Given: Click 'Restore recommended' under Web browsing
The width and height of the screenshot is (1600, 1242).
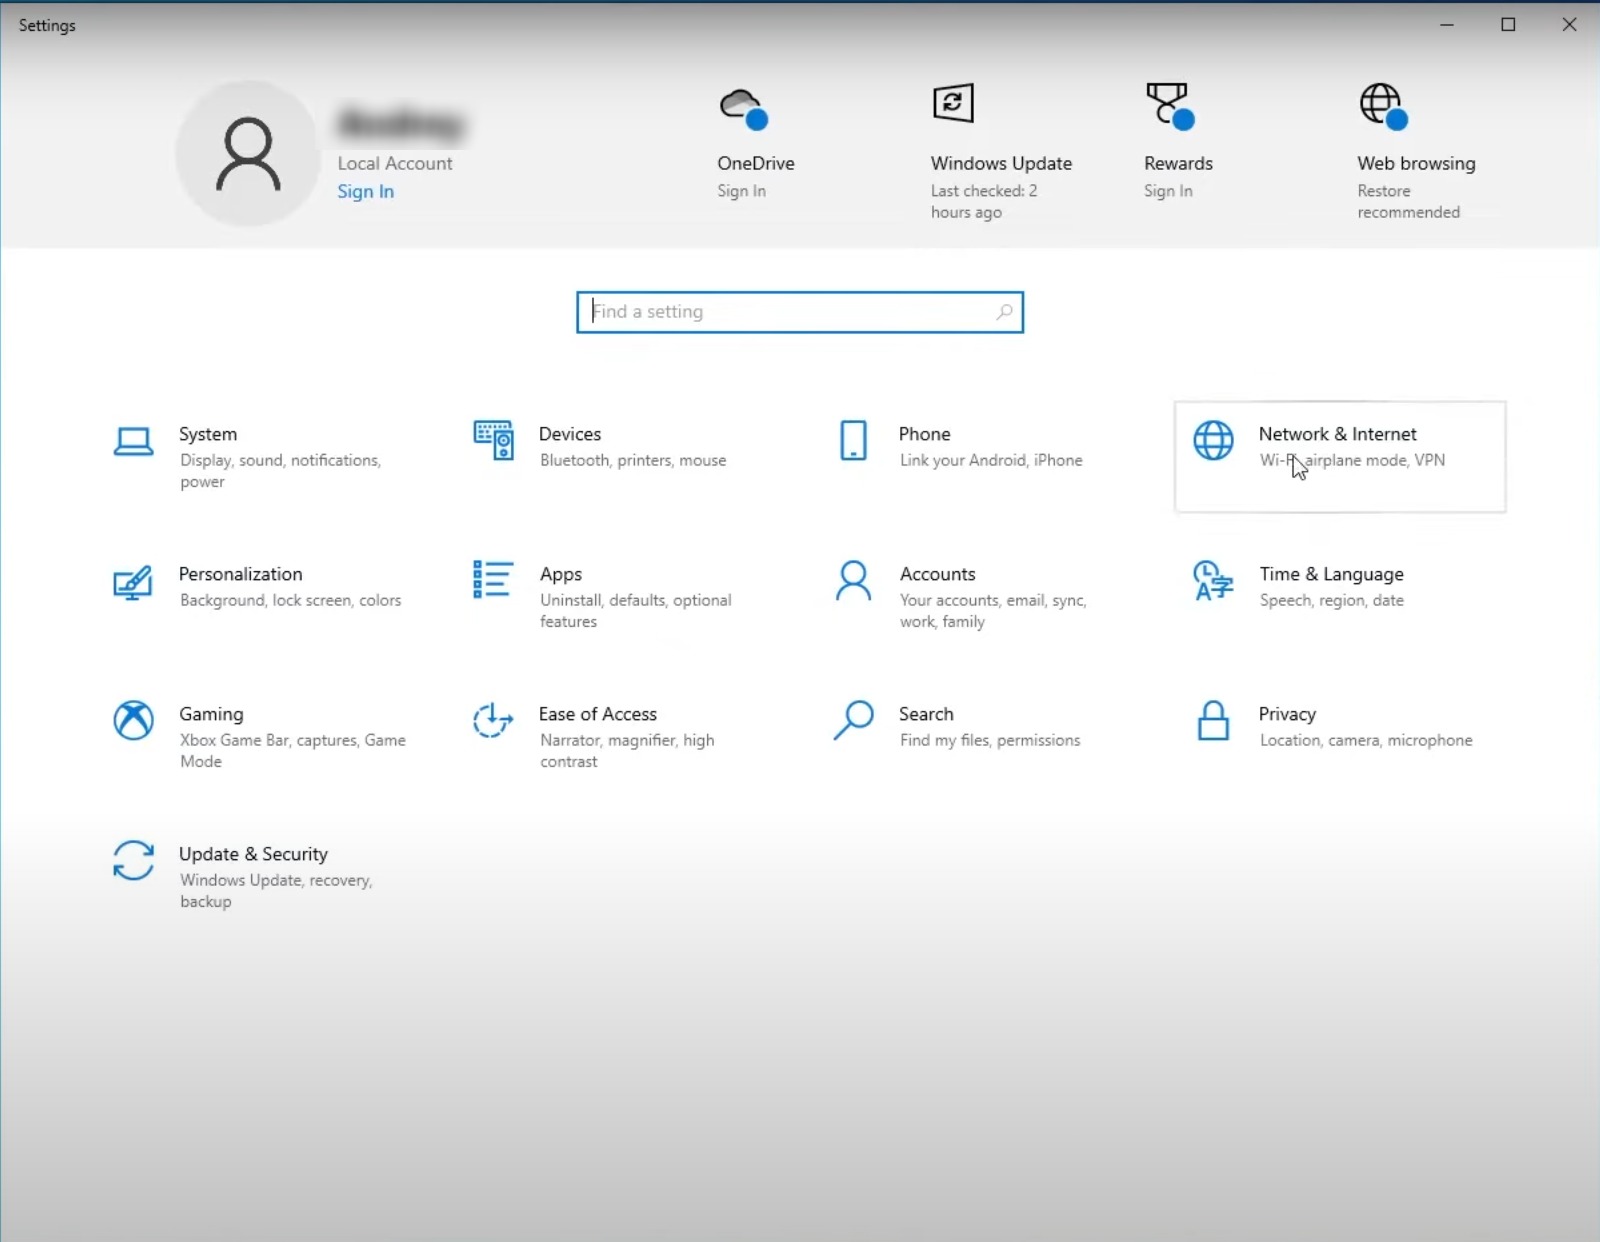Looking at the screenshot, I should tap(1408, 201).
